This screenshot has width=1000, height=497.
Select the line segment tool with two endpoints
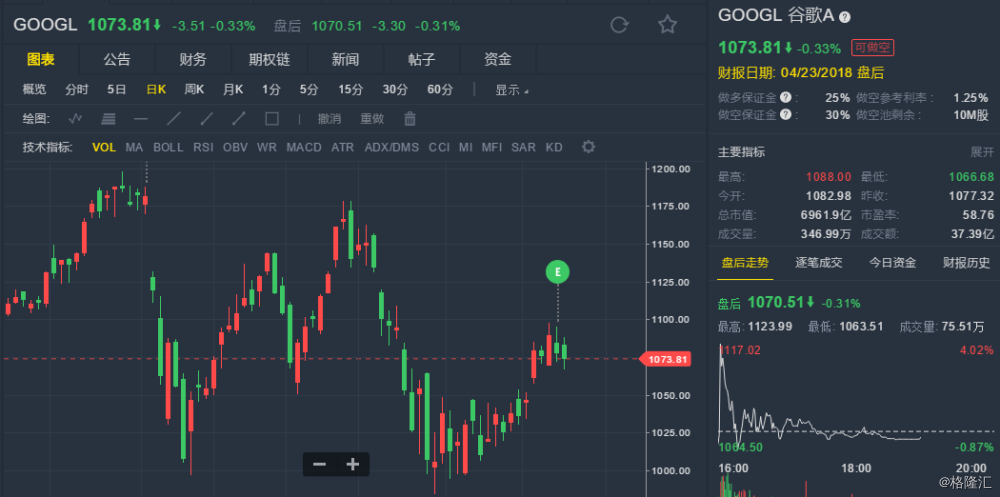coord(239,119)
